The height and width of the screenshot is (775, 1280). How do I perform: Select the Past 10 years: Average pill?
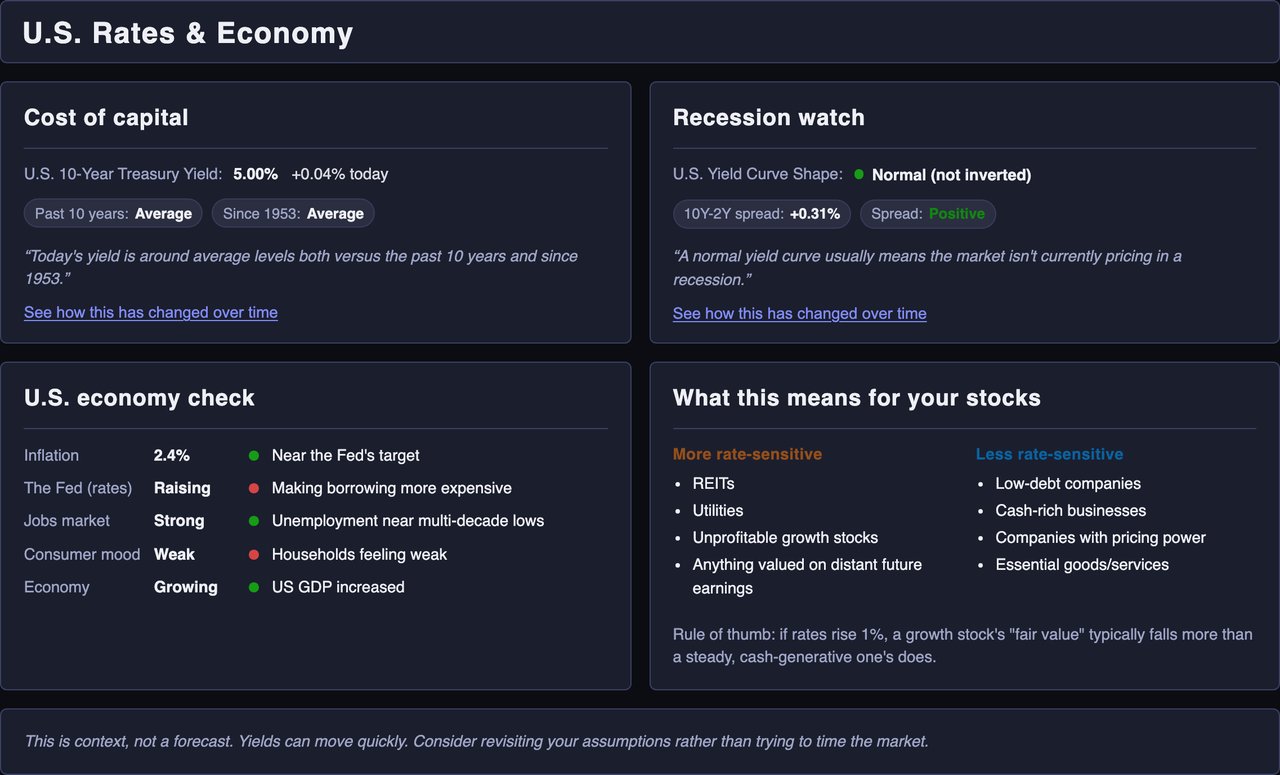113,213
